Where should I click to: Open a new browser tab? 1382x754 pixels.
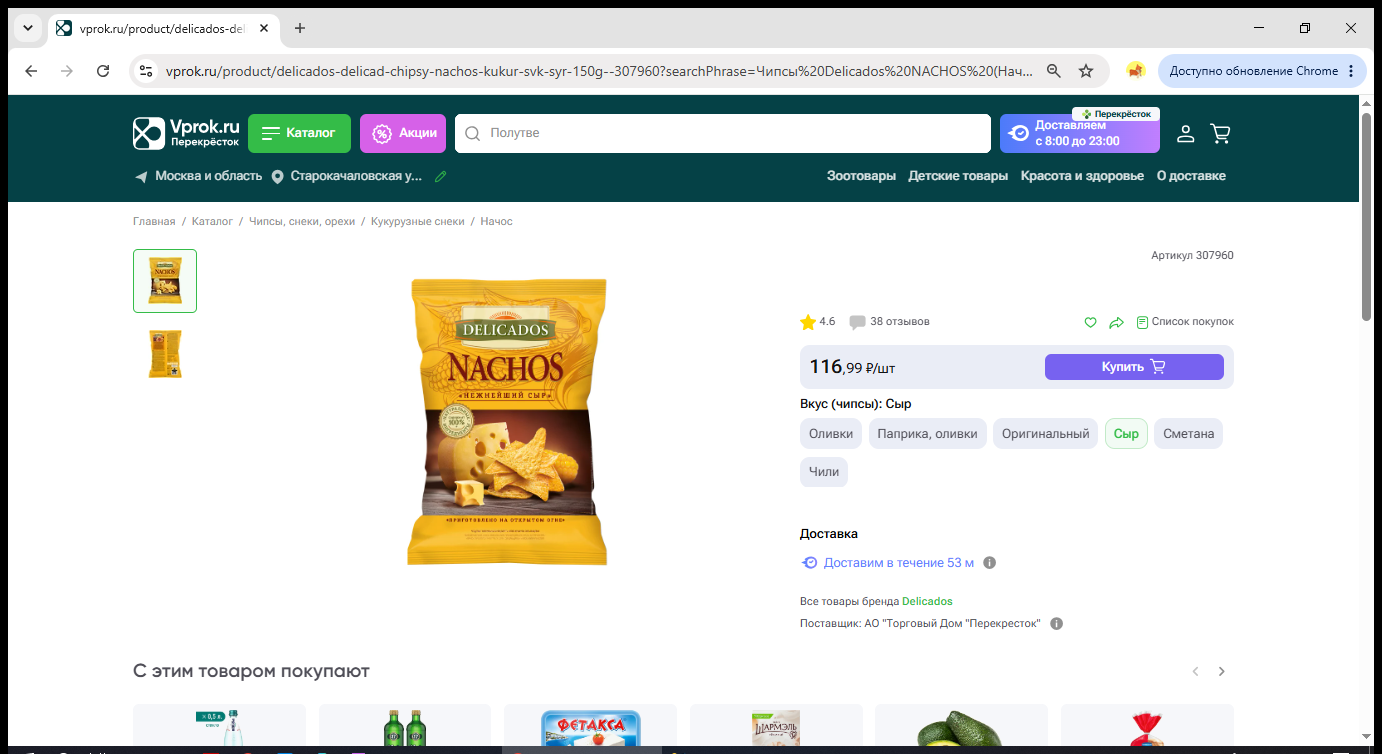pos(300,28)
